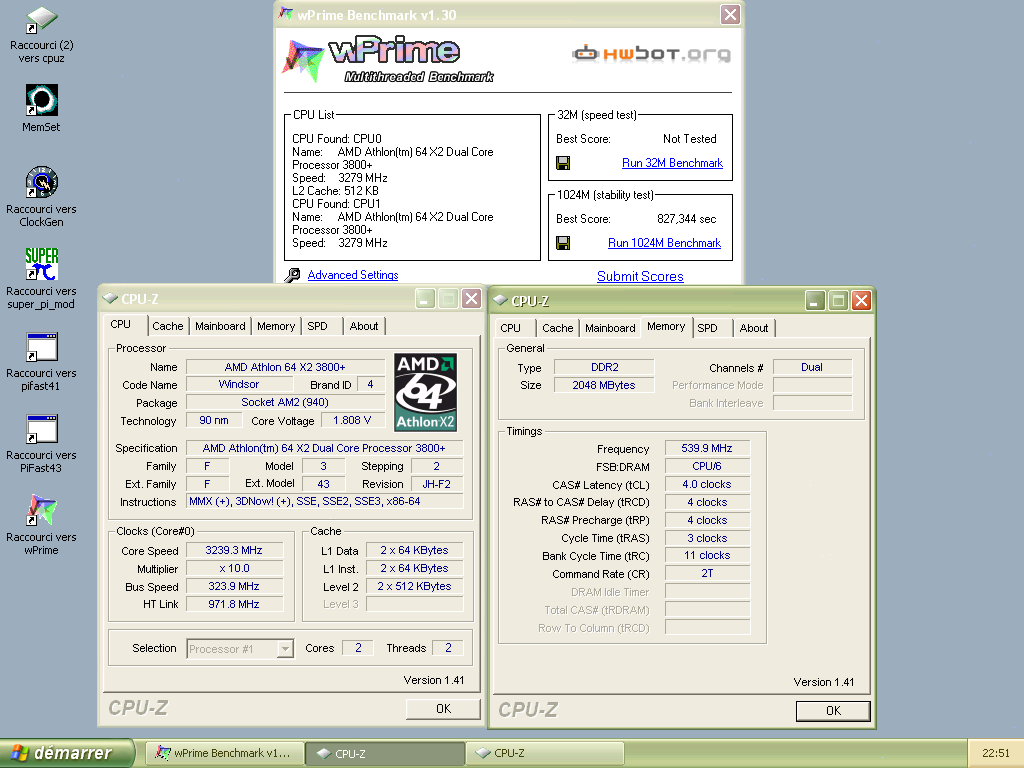Click the Submit Scores link
Image resolution: width=1024 pixels, height=768 pixels.
(640, 276)
